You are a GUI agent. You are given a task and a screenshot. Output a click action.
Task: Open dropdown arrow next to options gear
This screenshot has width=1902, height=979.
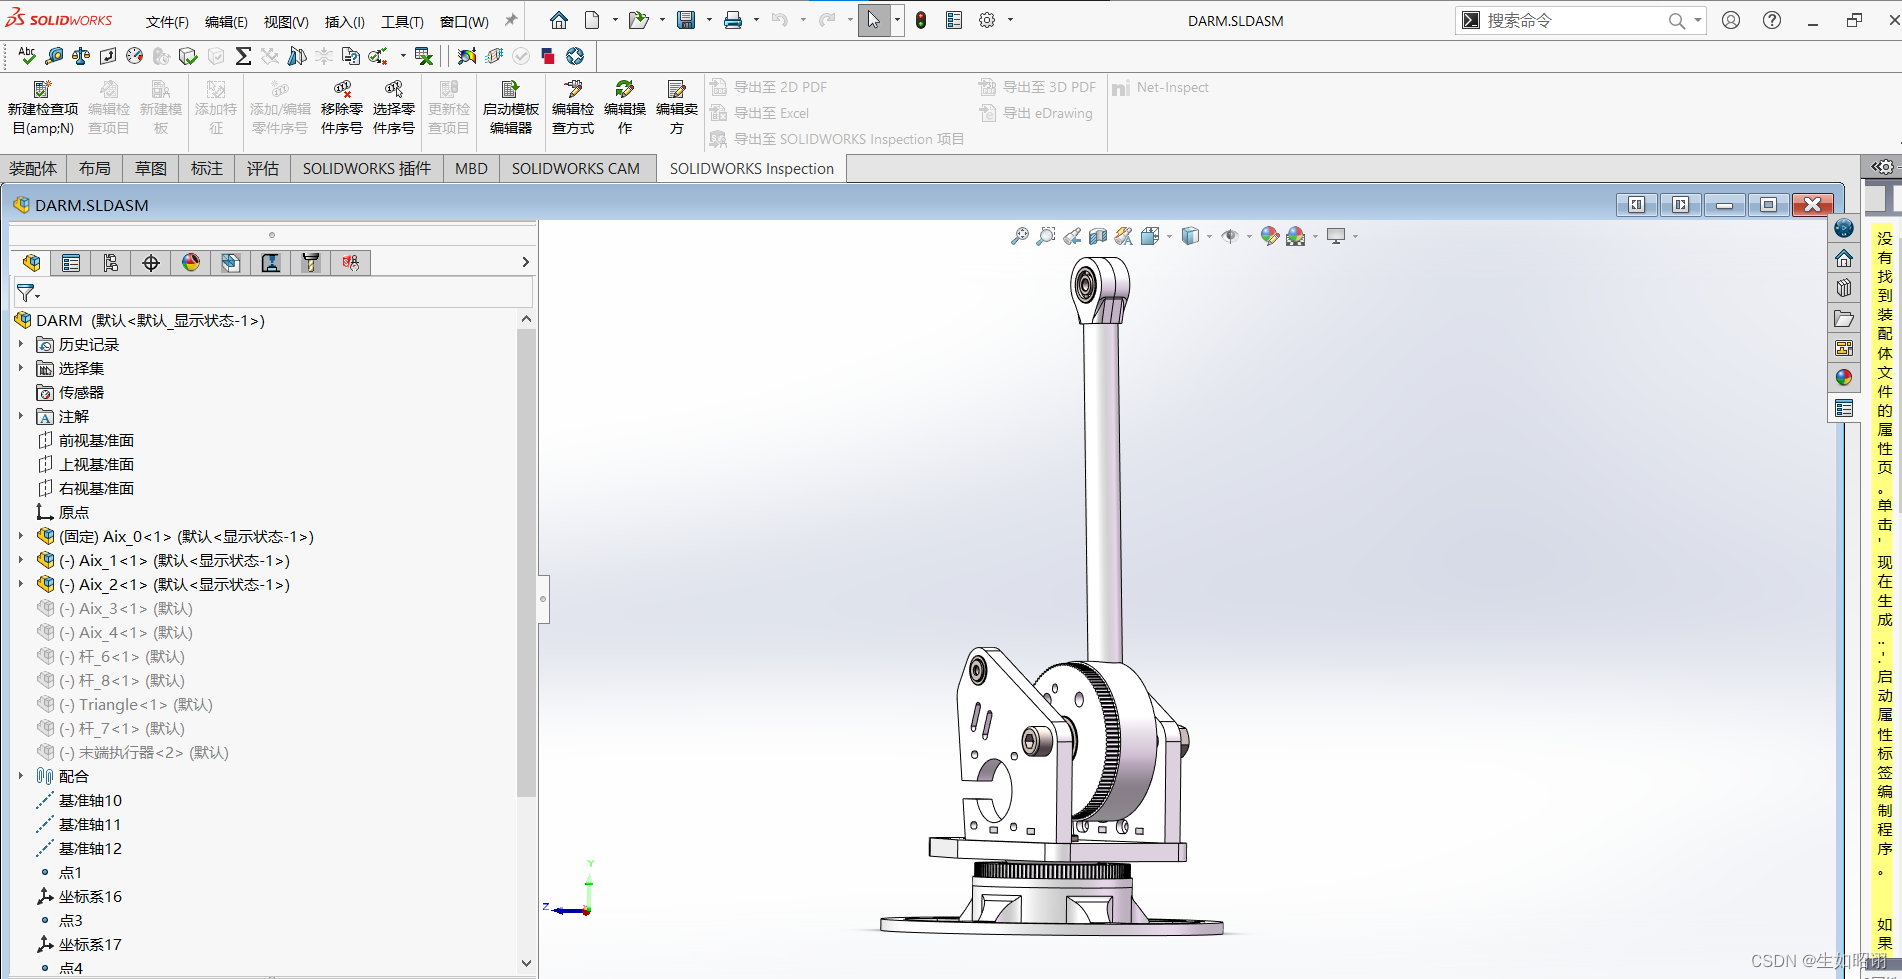(1010, 20)
